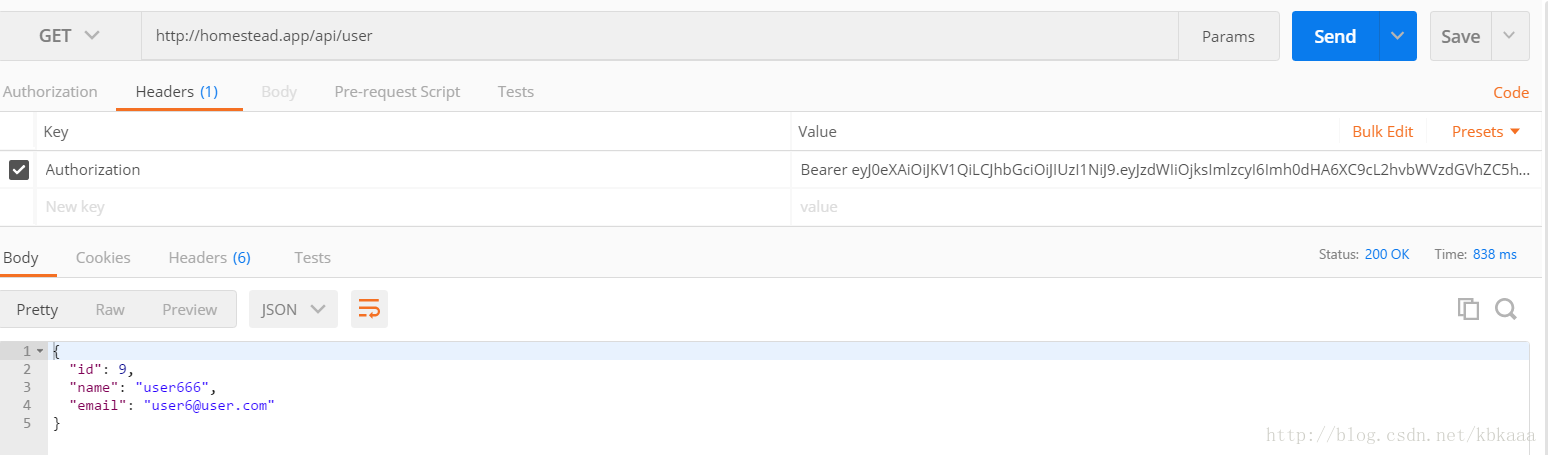1548x455 pixels.
Task: View response Headers (6) tab
Action: tap(209, 257)
